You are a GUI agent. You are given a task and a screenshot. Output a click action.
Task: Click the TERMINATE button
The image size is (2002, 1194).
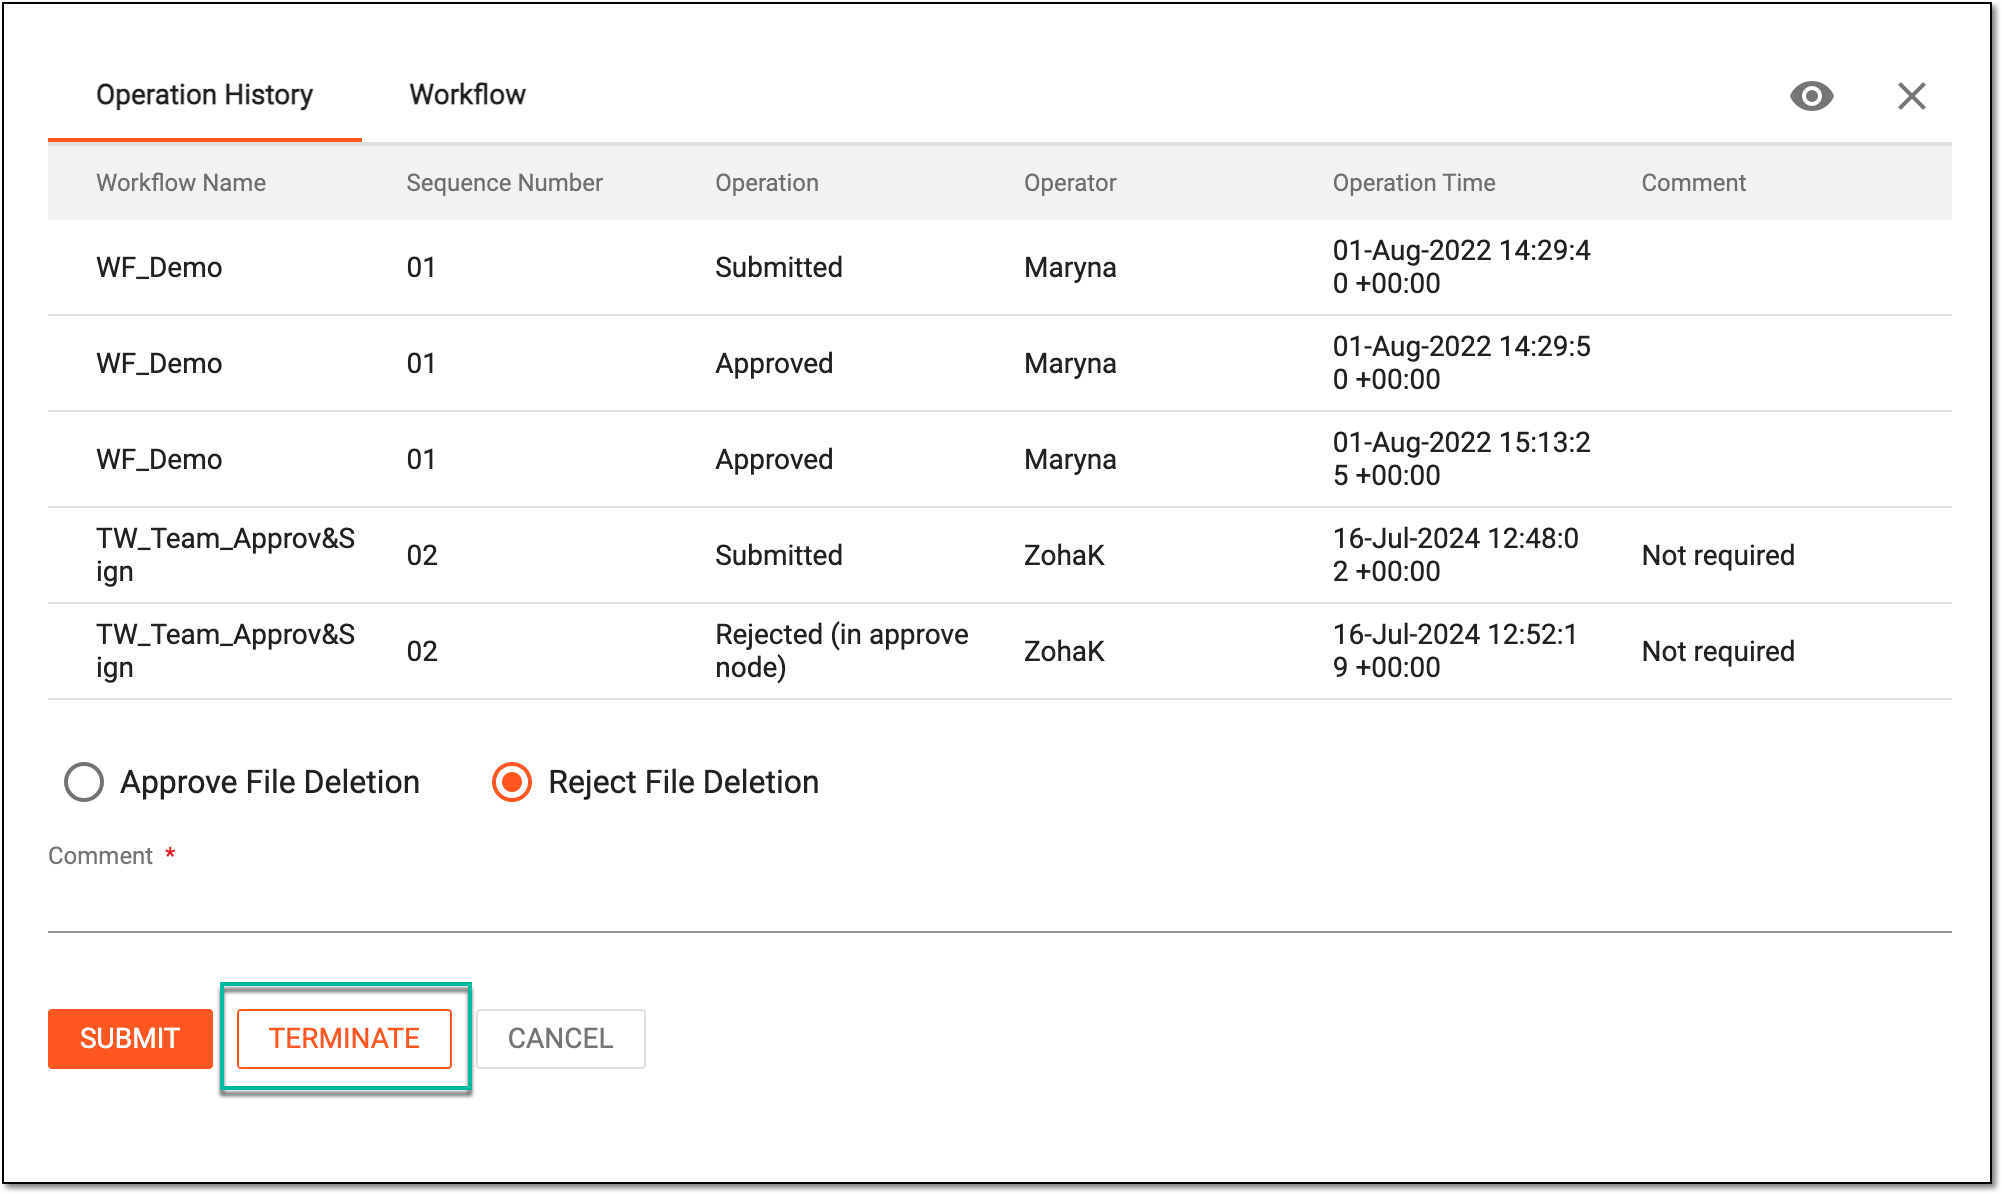coord(344,1038)
